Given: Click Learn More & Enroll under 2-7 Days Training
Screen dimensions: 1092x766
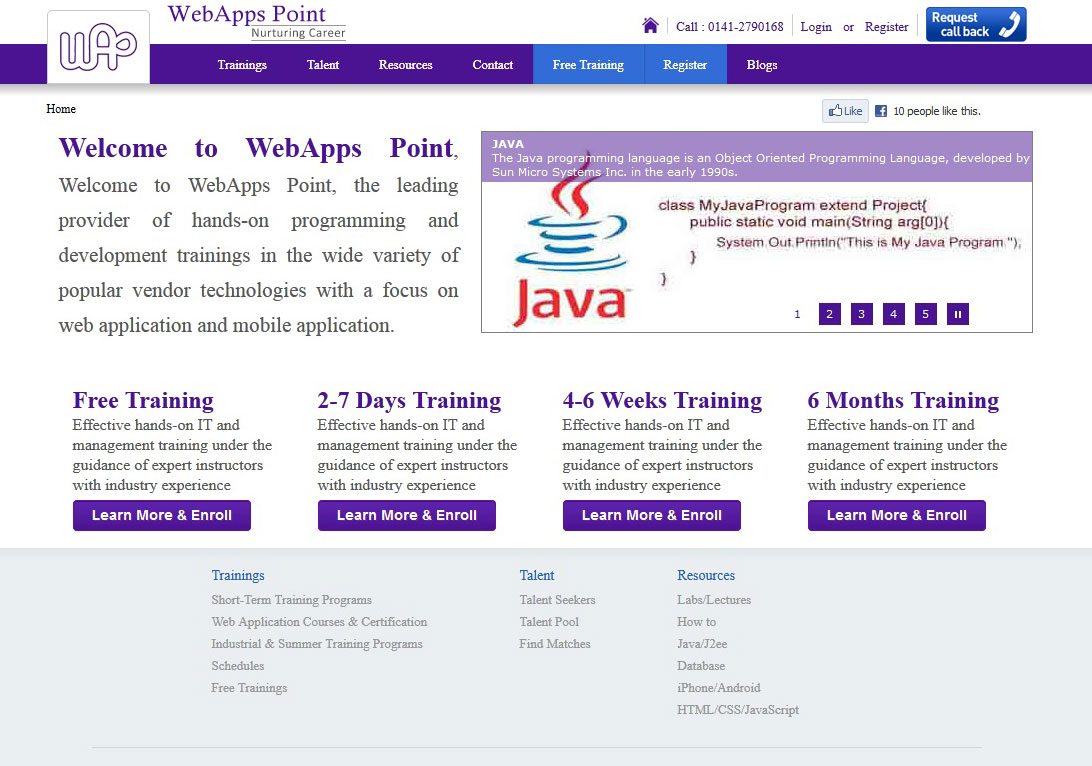Looking at the screenshot, I should [x=407, y=515].
